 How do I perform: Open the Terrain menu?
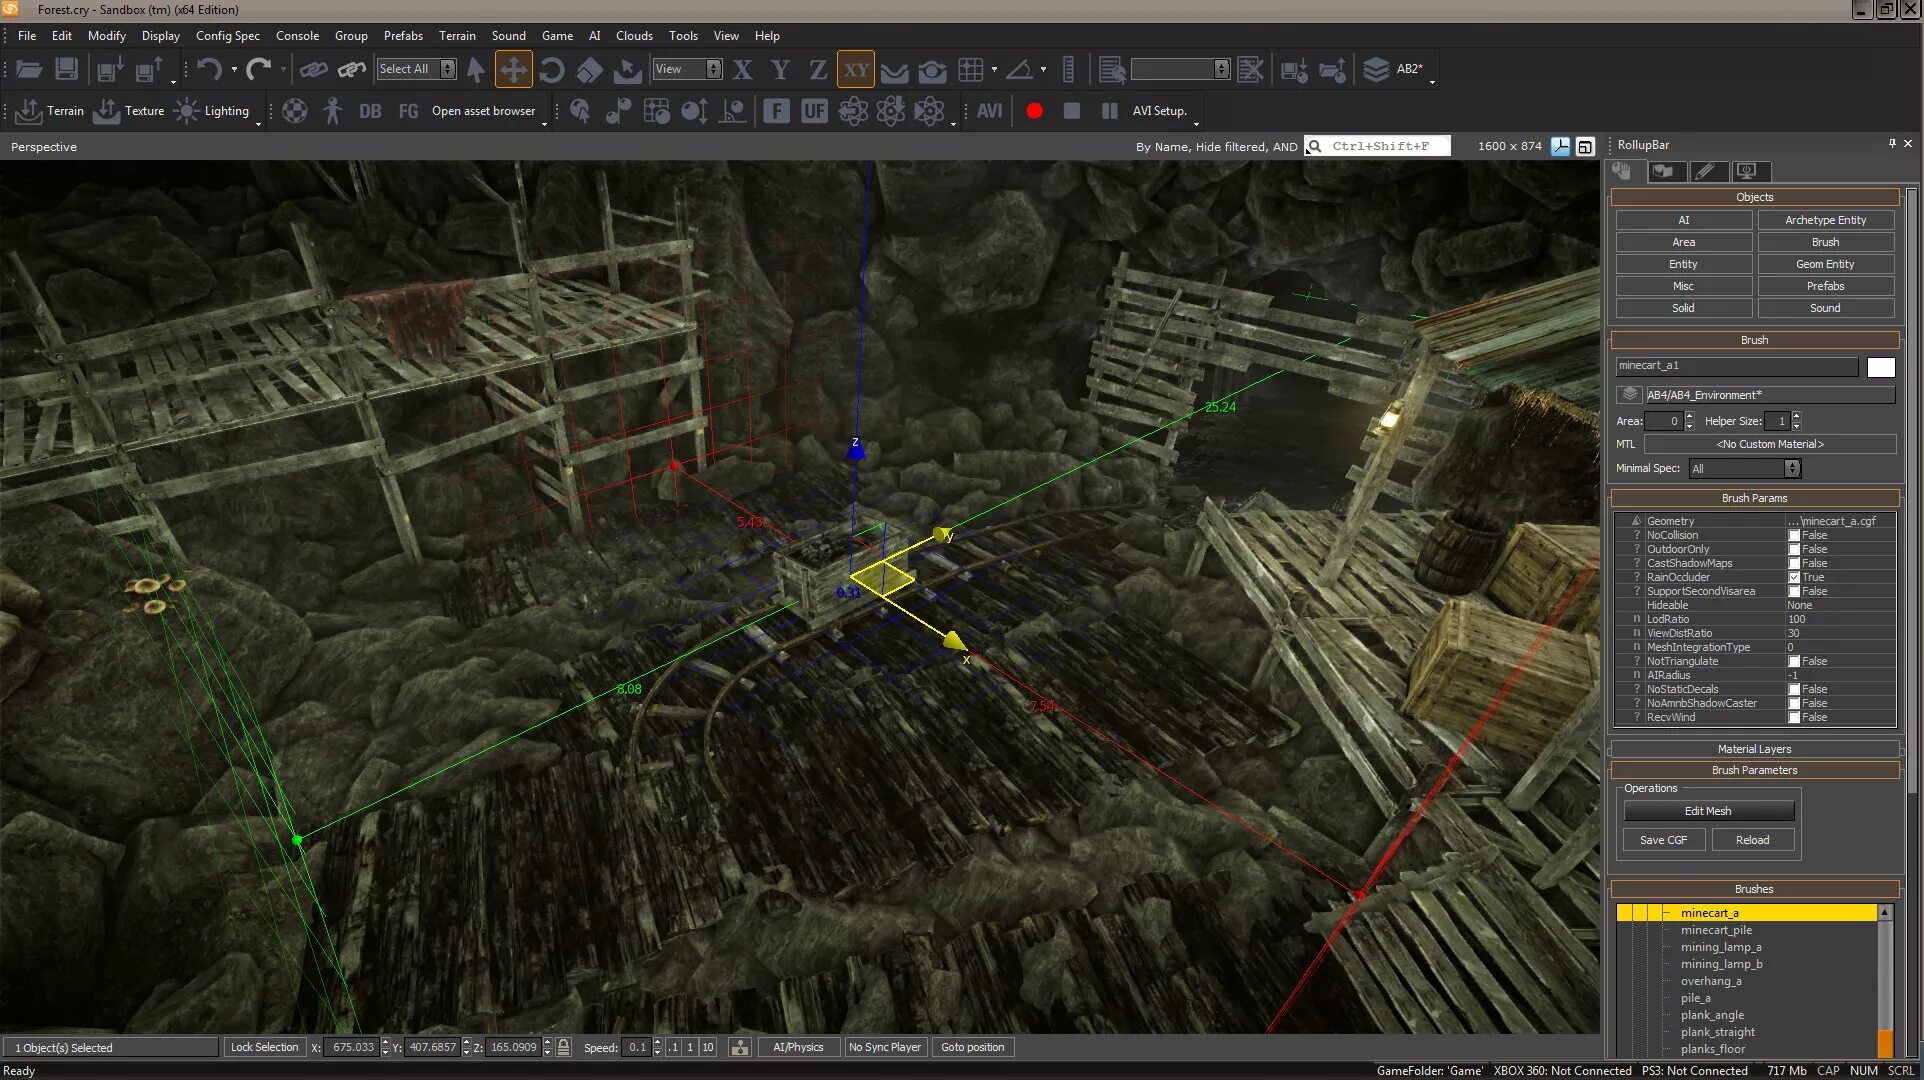coord(457,35)
